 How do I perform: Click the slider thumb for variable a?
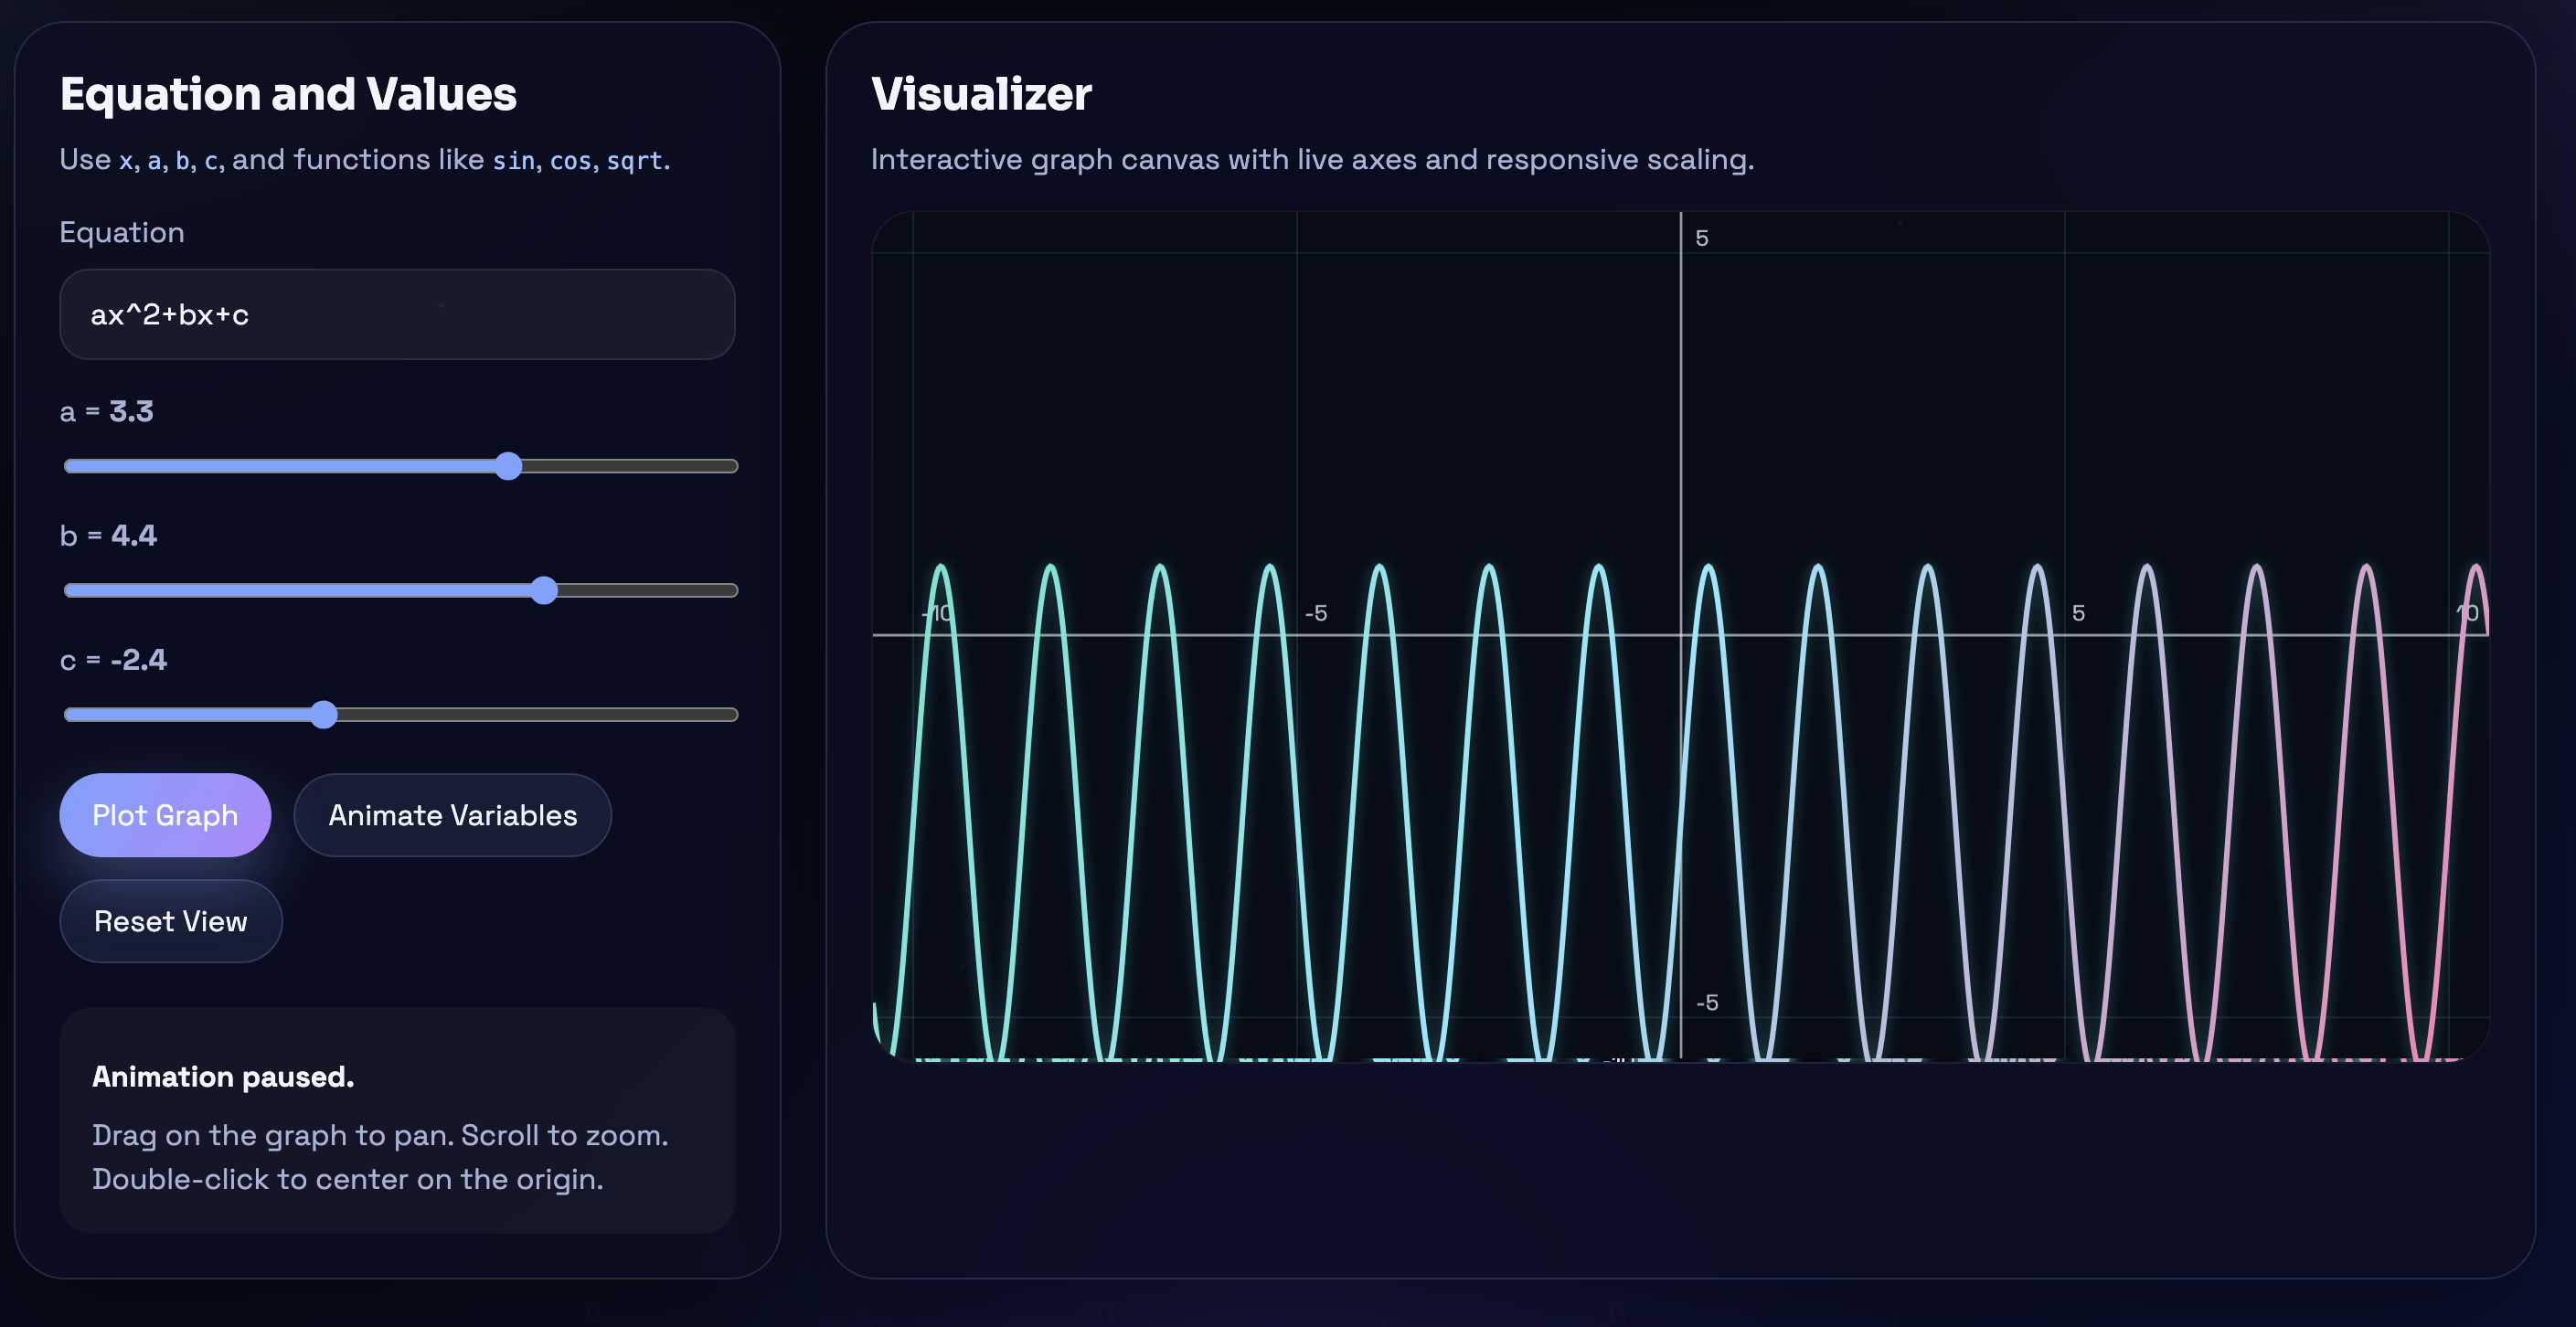(508, 466)
